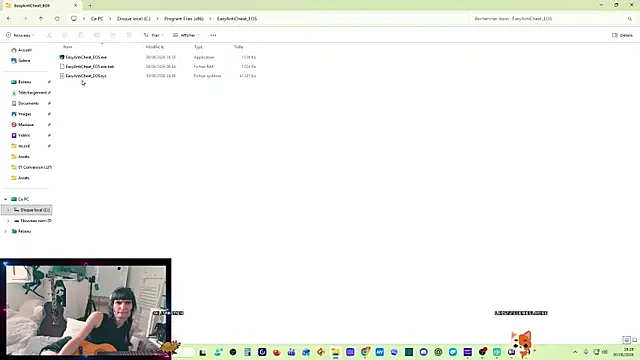The height and width of the screenshot is (360, 640).
Task: Go back with the Back arrow
Action: pyautogui.click(x=9, y=18)
